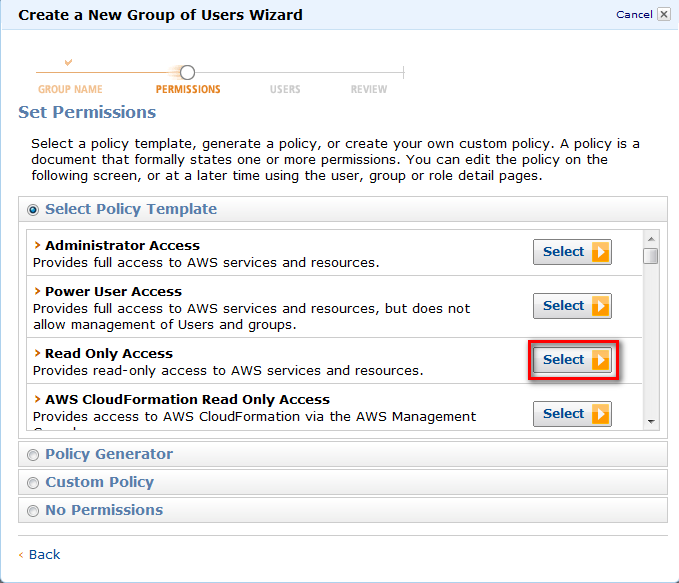
Task: Click orange arrow on Power User Select
Action: click(x=601, y=306)
